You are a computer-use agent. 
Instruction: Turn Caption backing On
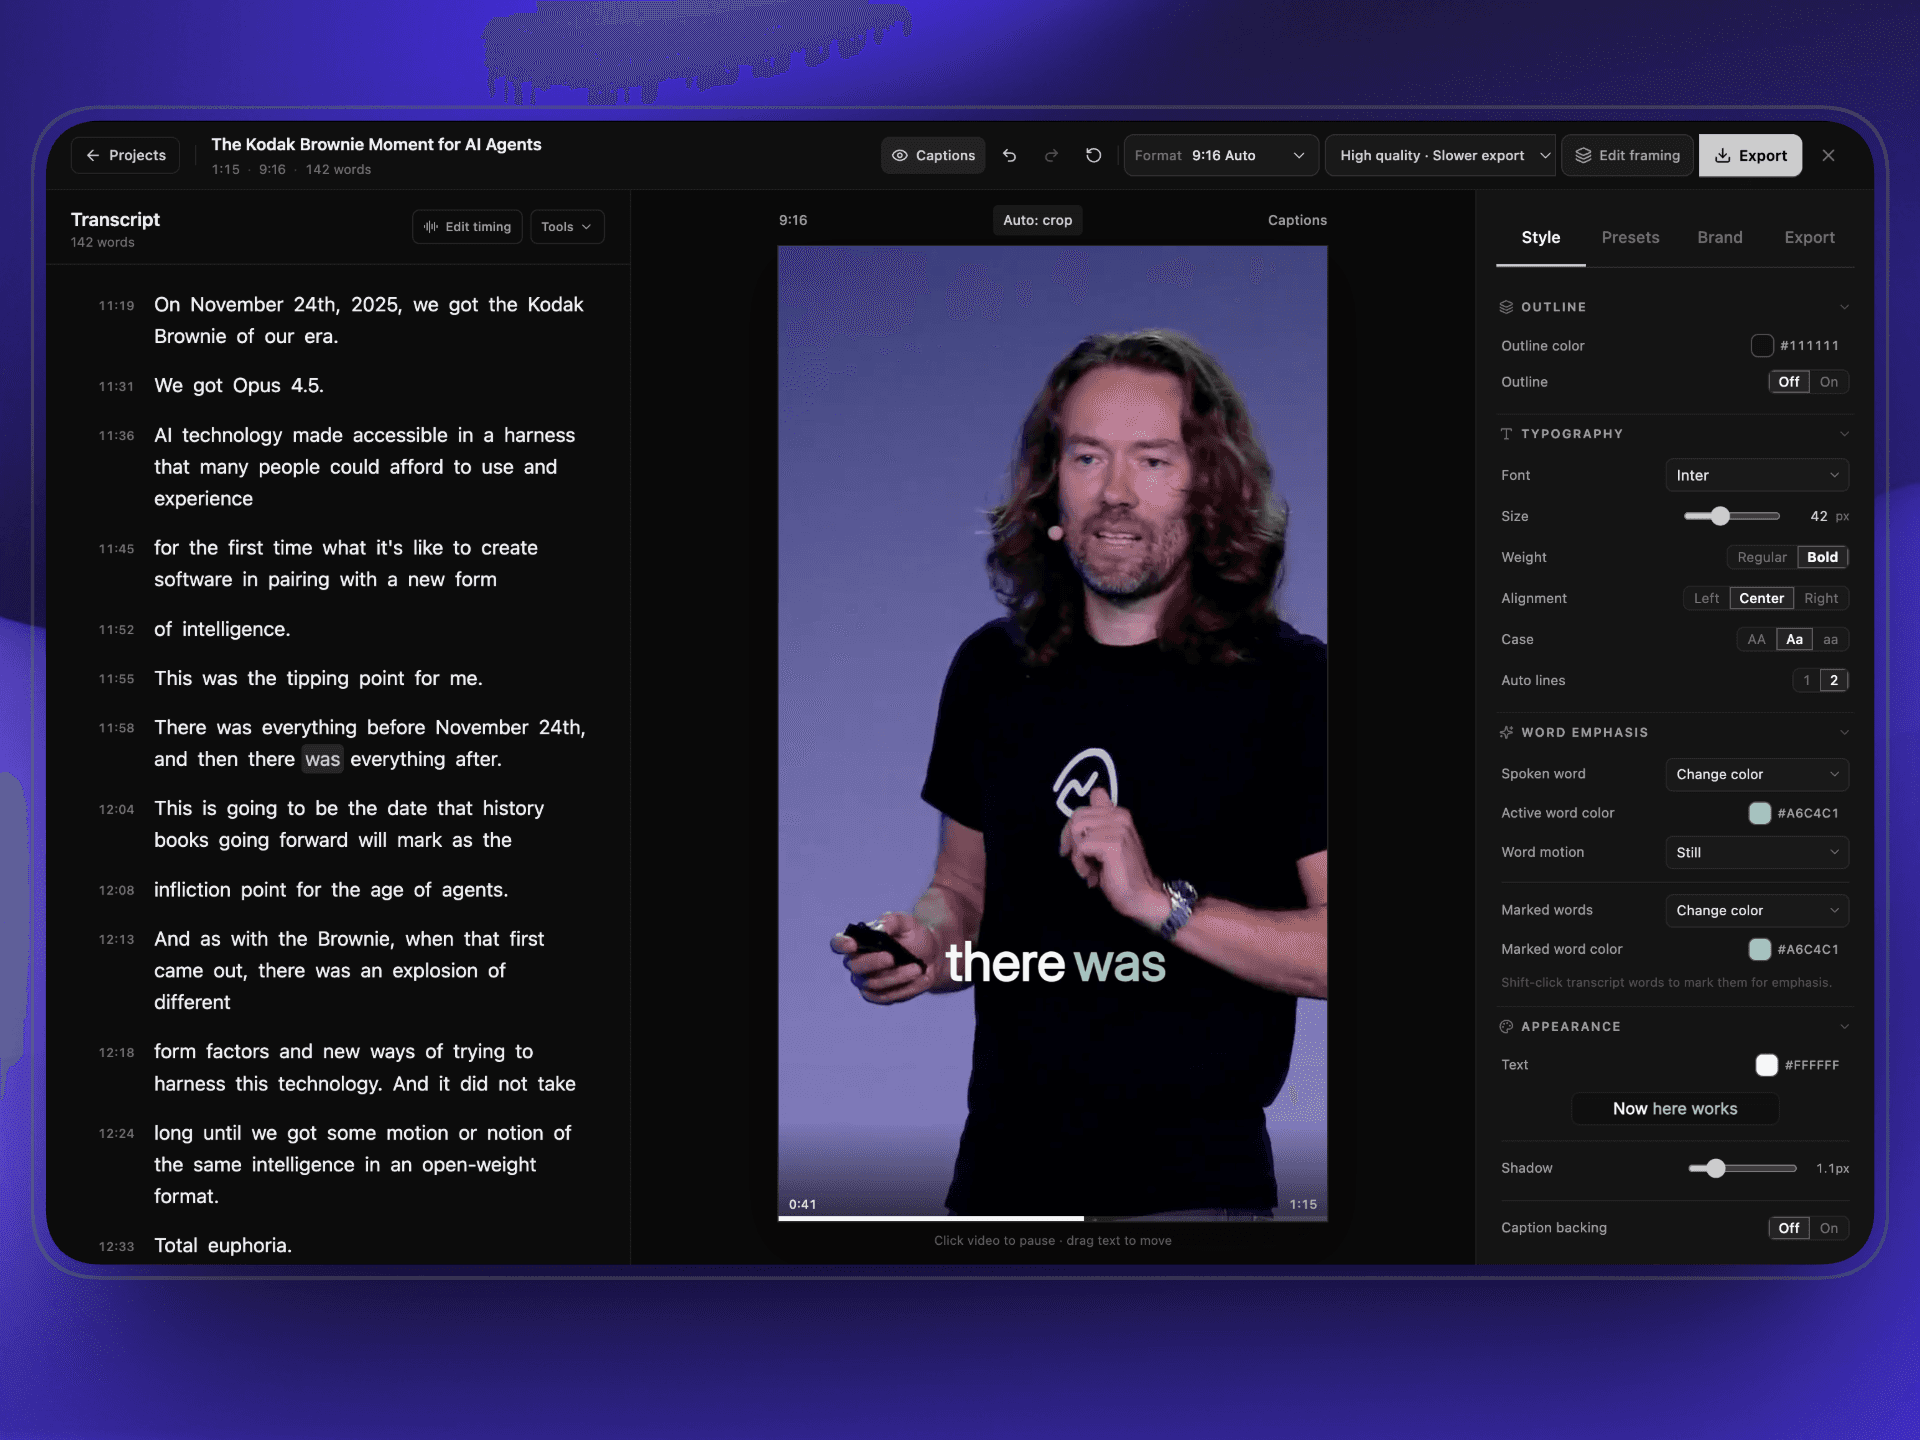coord(1829,1229)
